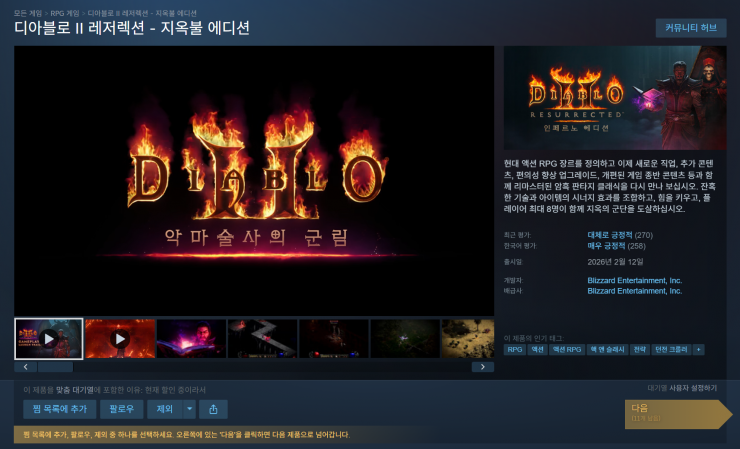Select the 던전 크롤러 tag
Image resolution: width=740 pixels, height=449 pixels.
[x=671, y=349]
